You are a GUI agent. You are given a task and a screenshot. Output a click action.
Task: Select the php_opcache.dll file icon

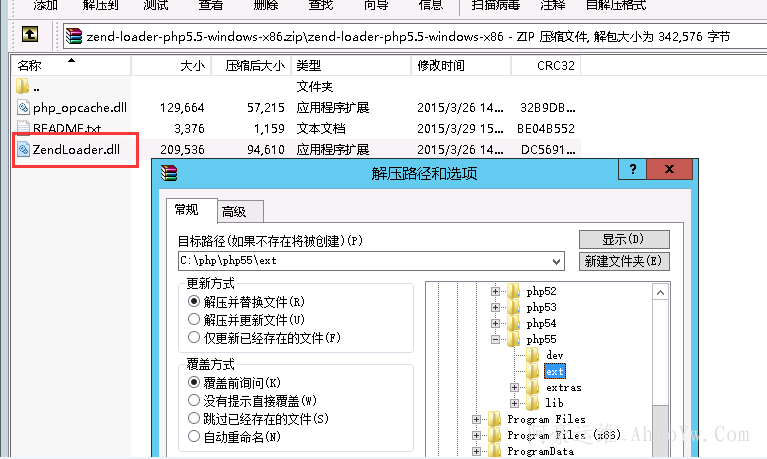pos(24,108)
